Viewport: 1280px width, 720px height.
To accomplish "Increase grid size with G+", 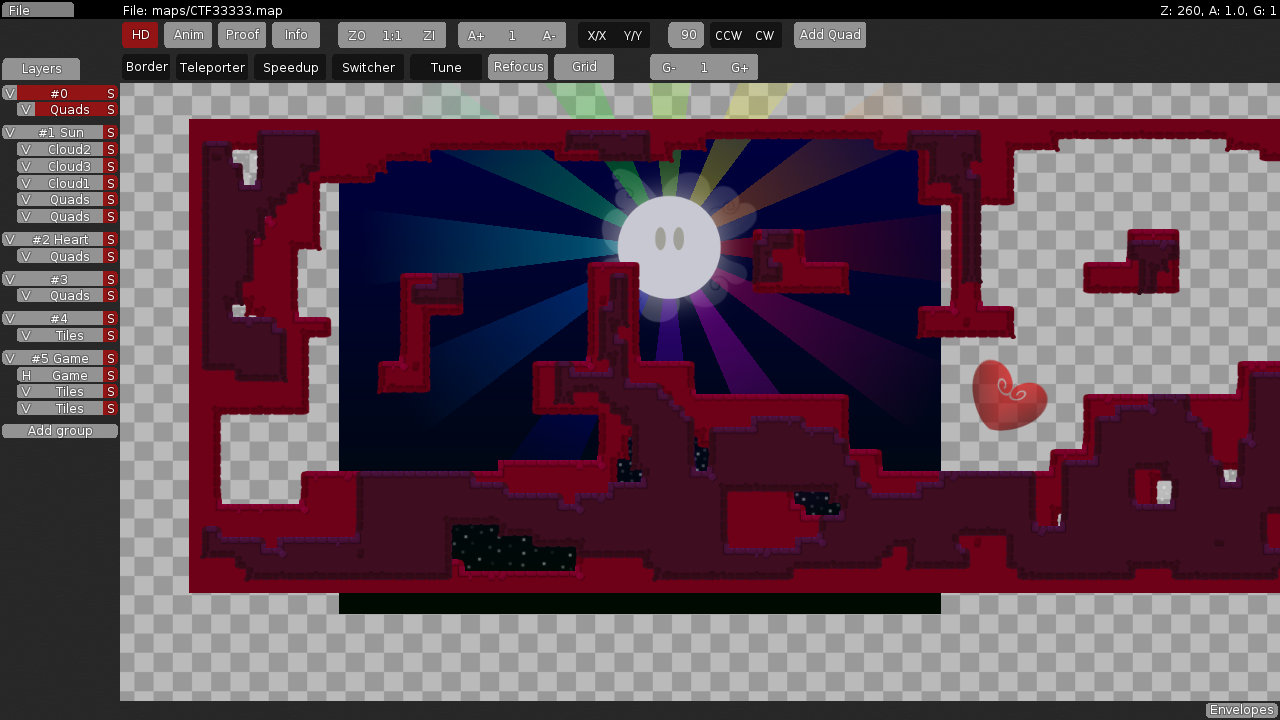I will 740,68.
